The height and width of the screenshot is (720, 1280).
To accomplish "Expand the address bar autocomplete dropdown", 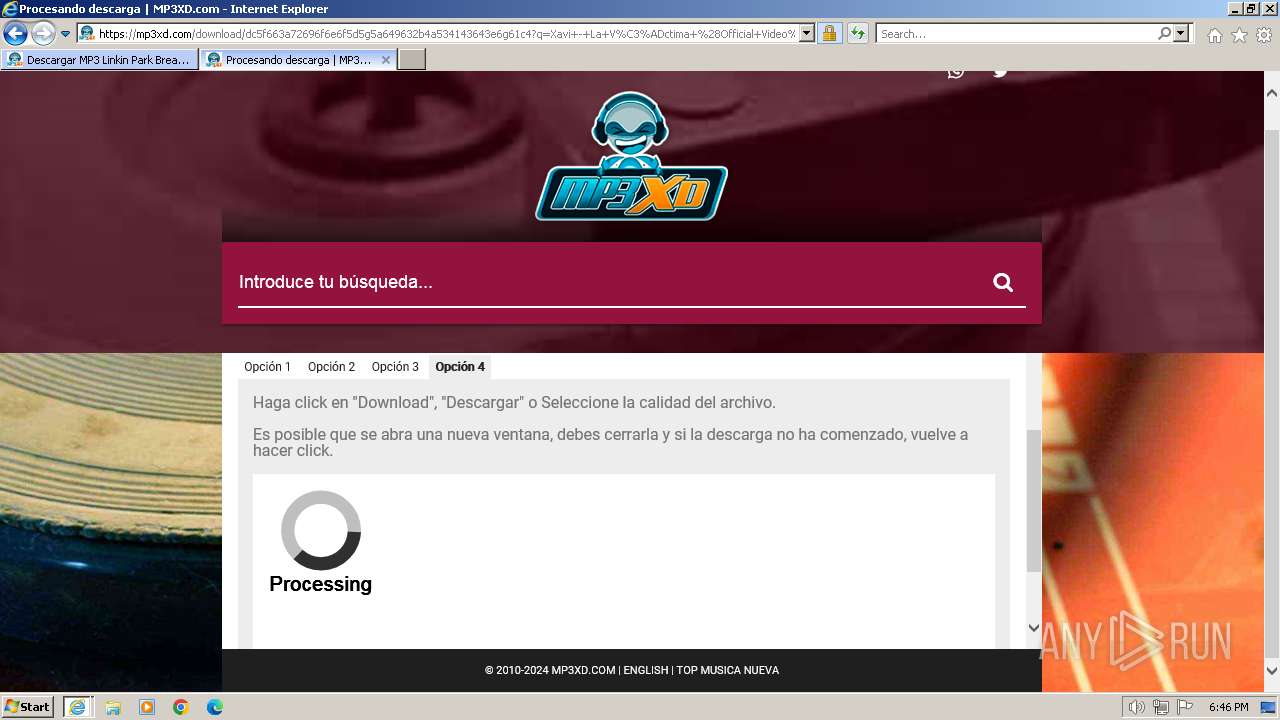I will [x=807, y=34].
